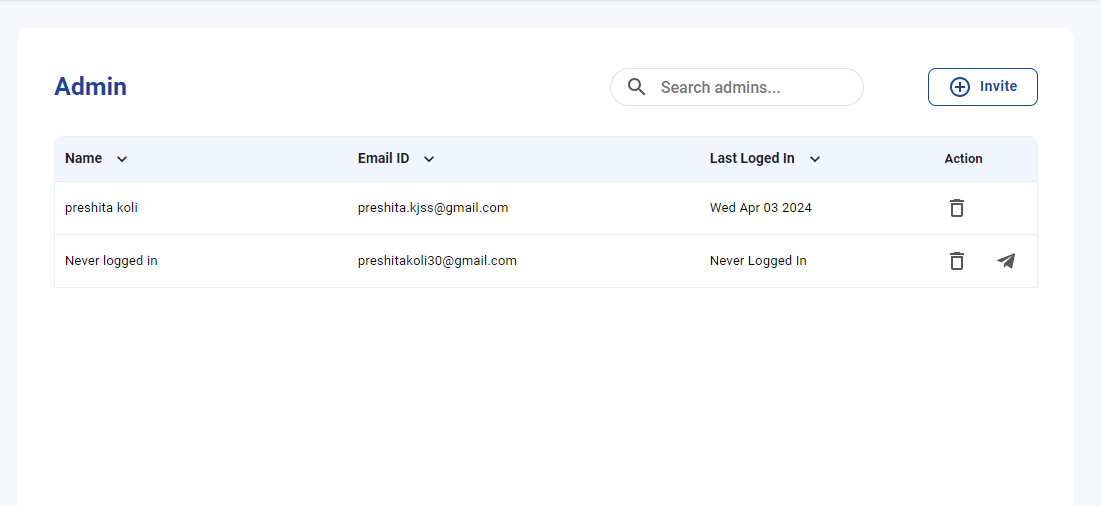The image size is (1101, 506).
Task: Click the Action column header
Action: pyautogui.click(x=963, y=159)
